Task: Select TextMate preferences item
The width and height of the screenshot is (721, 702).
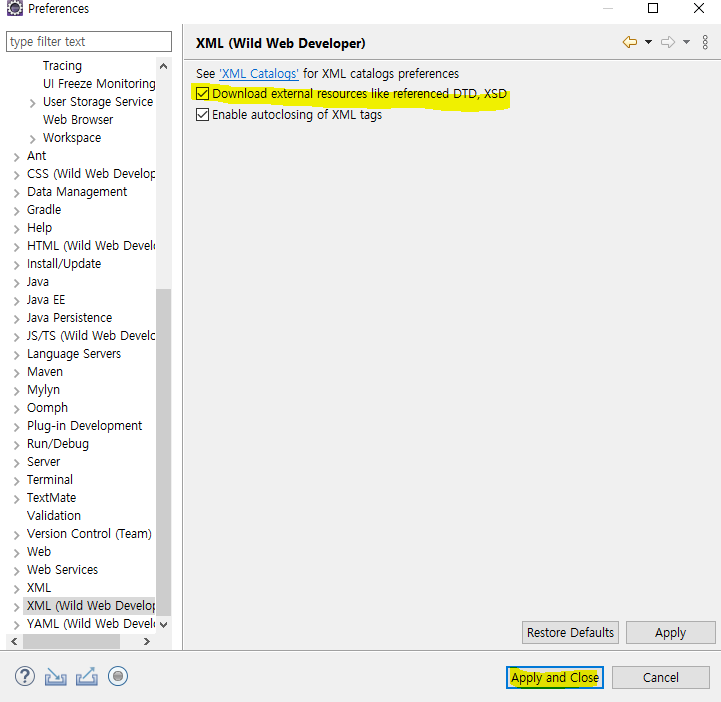Action: pyautogui.click(x=51, y=497)
